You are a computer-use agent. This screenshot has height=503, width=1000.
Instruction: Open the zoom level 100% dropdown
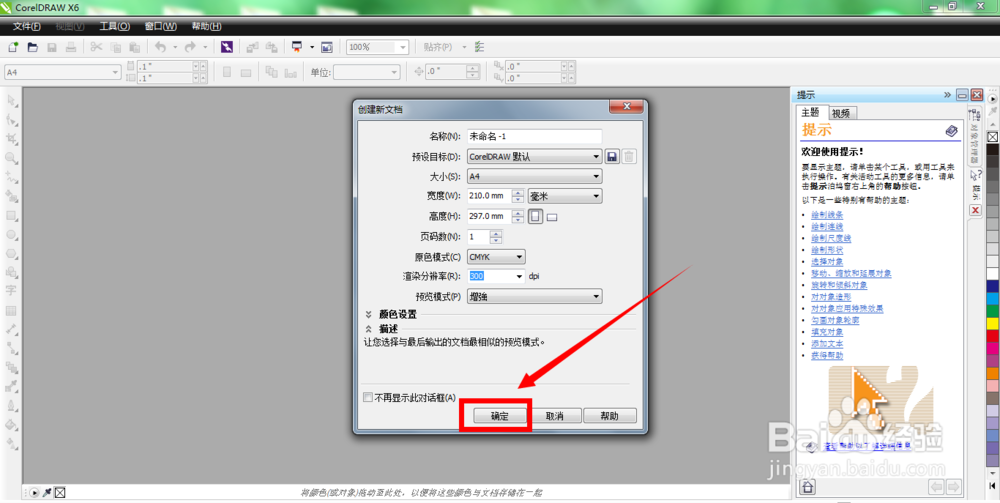point(403,47)
